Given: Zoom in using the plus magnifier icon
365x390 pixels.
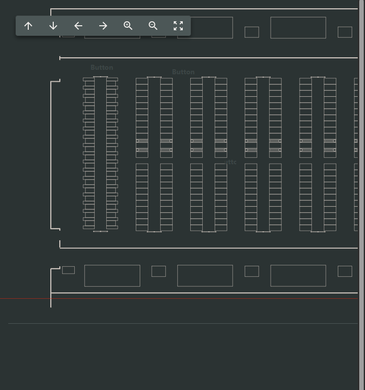Looking at the screenshot, I should click(128, 26).
